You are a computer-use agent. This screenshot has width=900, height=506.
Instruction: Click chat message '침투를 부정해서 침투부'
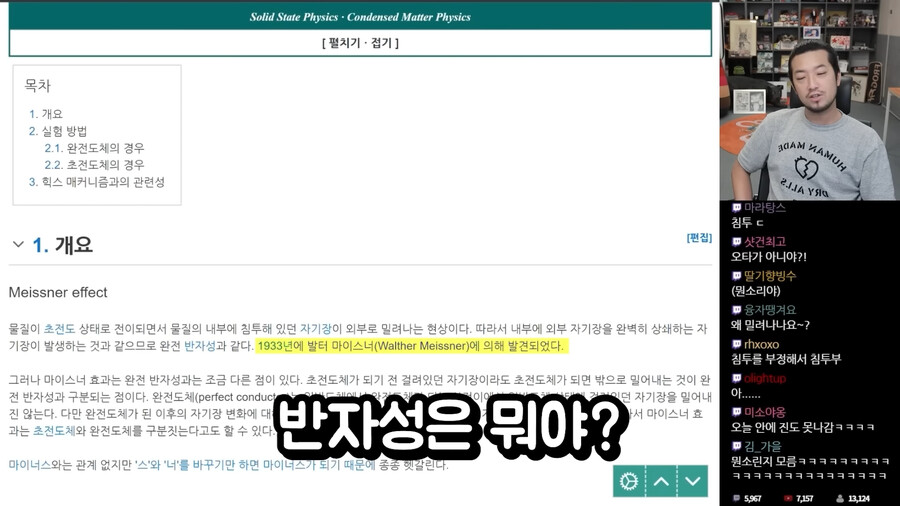click(786, 359)
